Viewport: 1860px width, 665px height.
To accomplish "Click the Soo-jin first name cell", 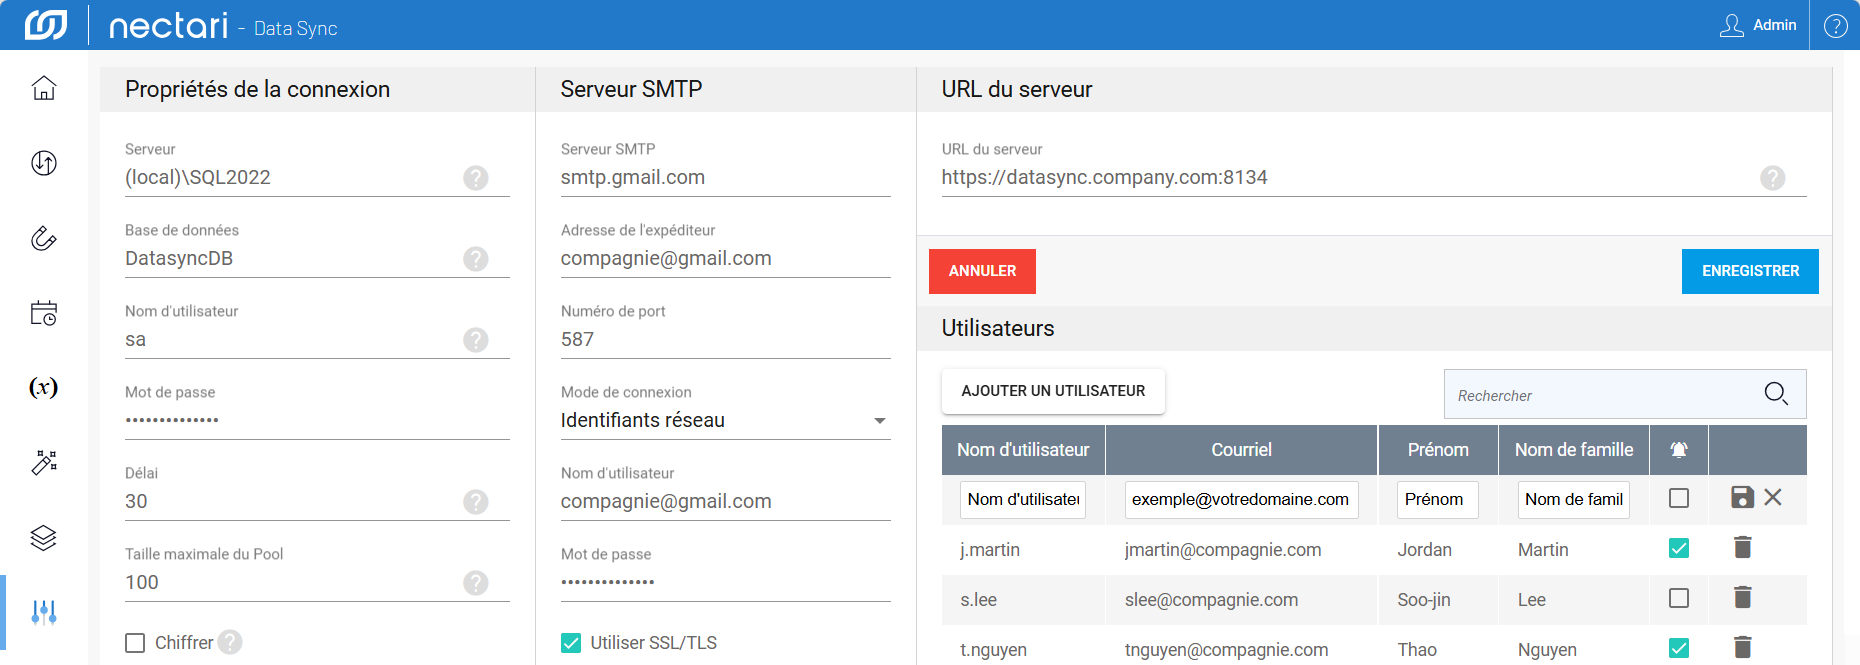I will [1438, 600].
